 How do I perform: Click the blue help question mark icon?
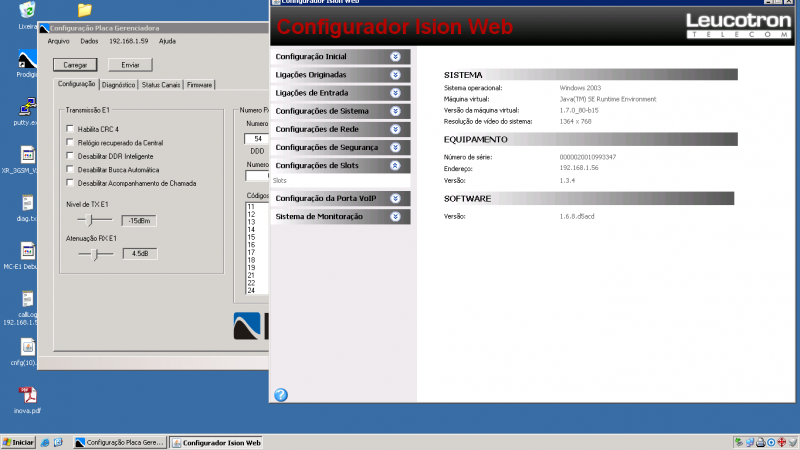coord(281,395)
